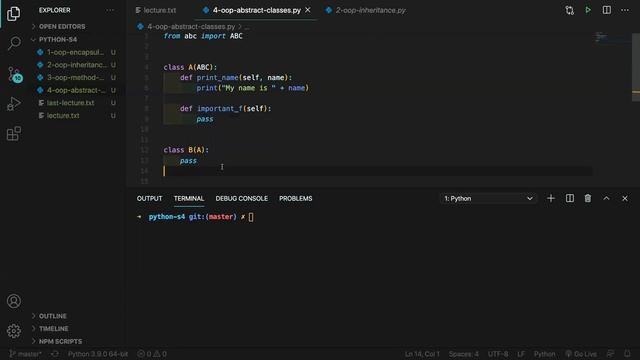This screenshot has width=640, height=360.
Task: Select the Terminal panel tab
Action: click(189, 198)
